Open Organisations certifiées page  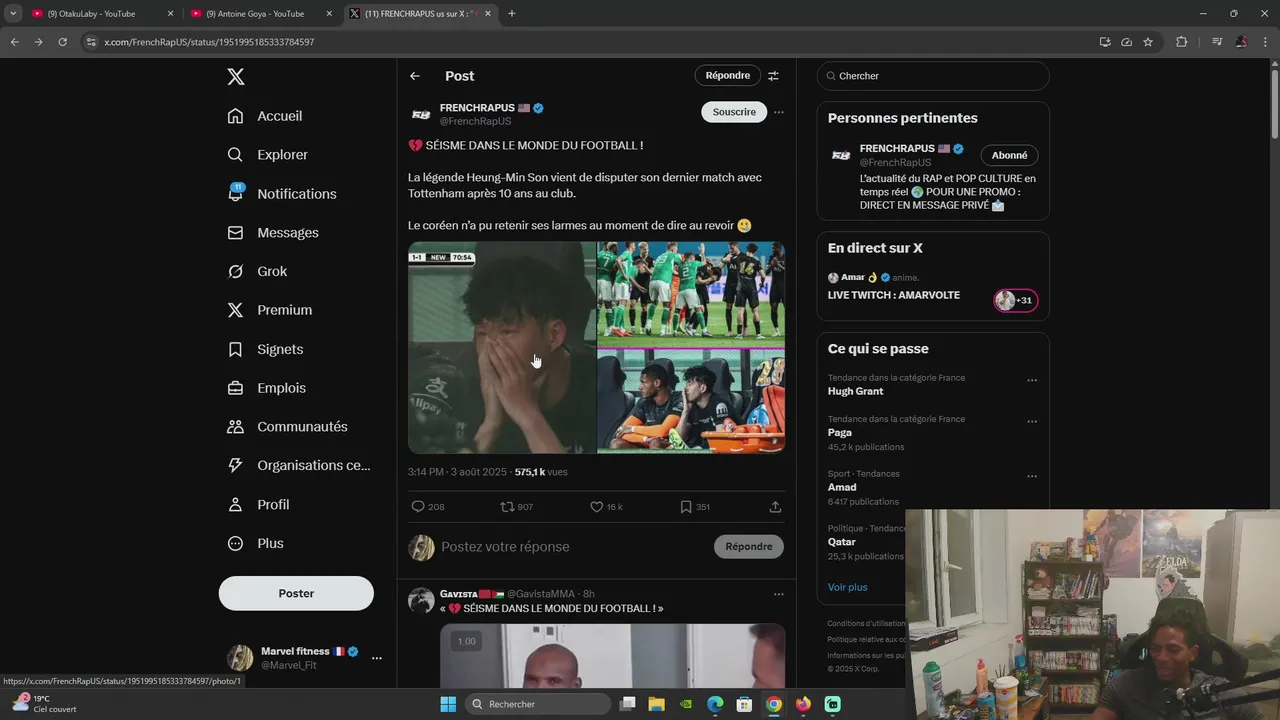pyautogui.click(x=299, y=465)
